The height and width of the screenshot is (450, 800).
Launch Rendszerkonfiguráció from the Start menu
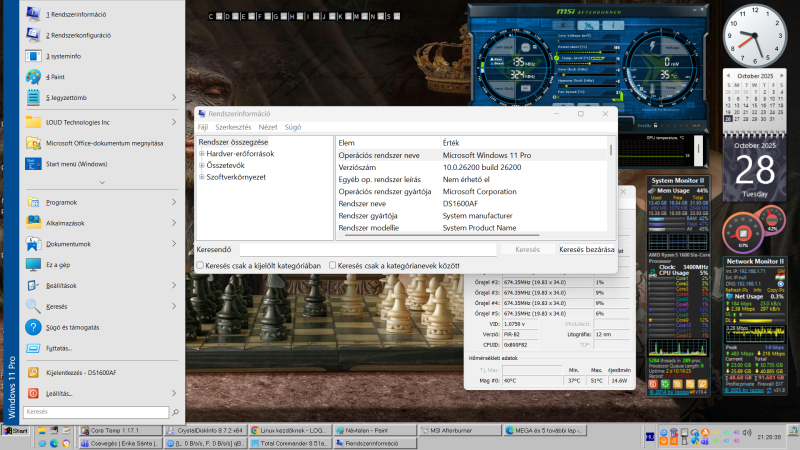pos(102,35)
